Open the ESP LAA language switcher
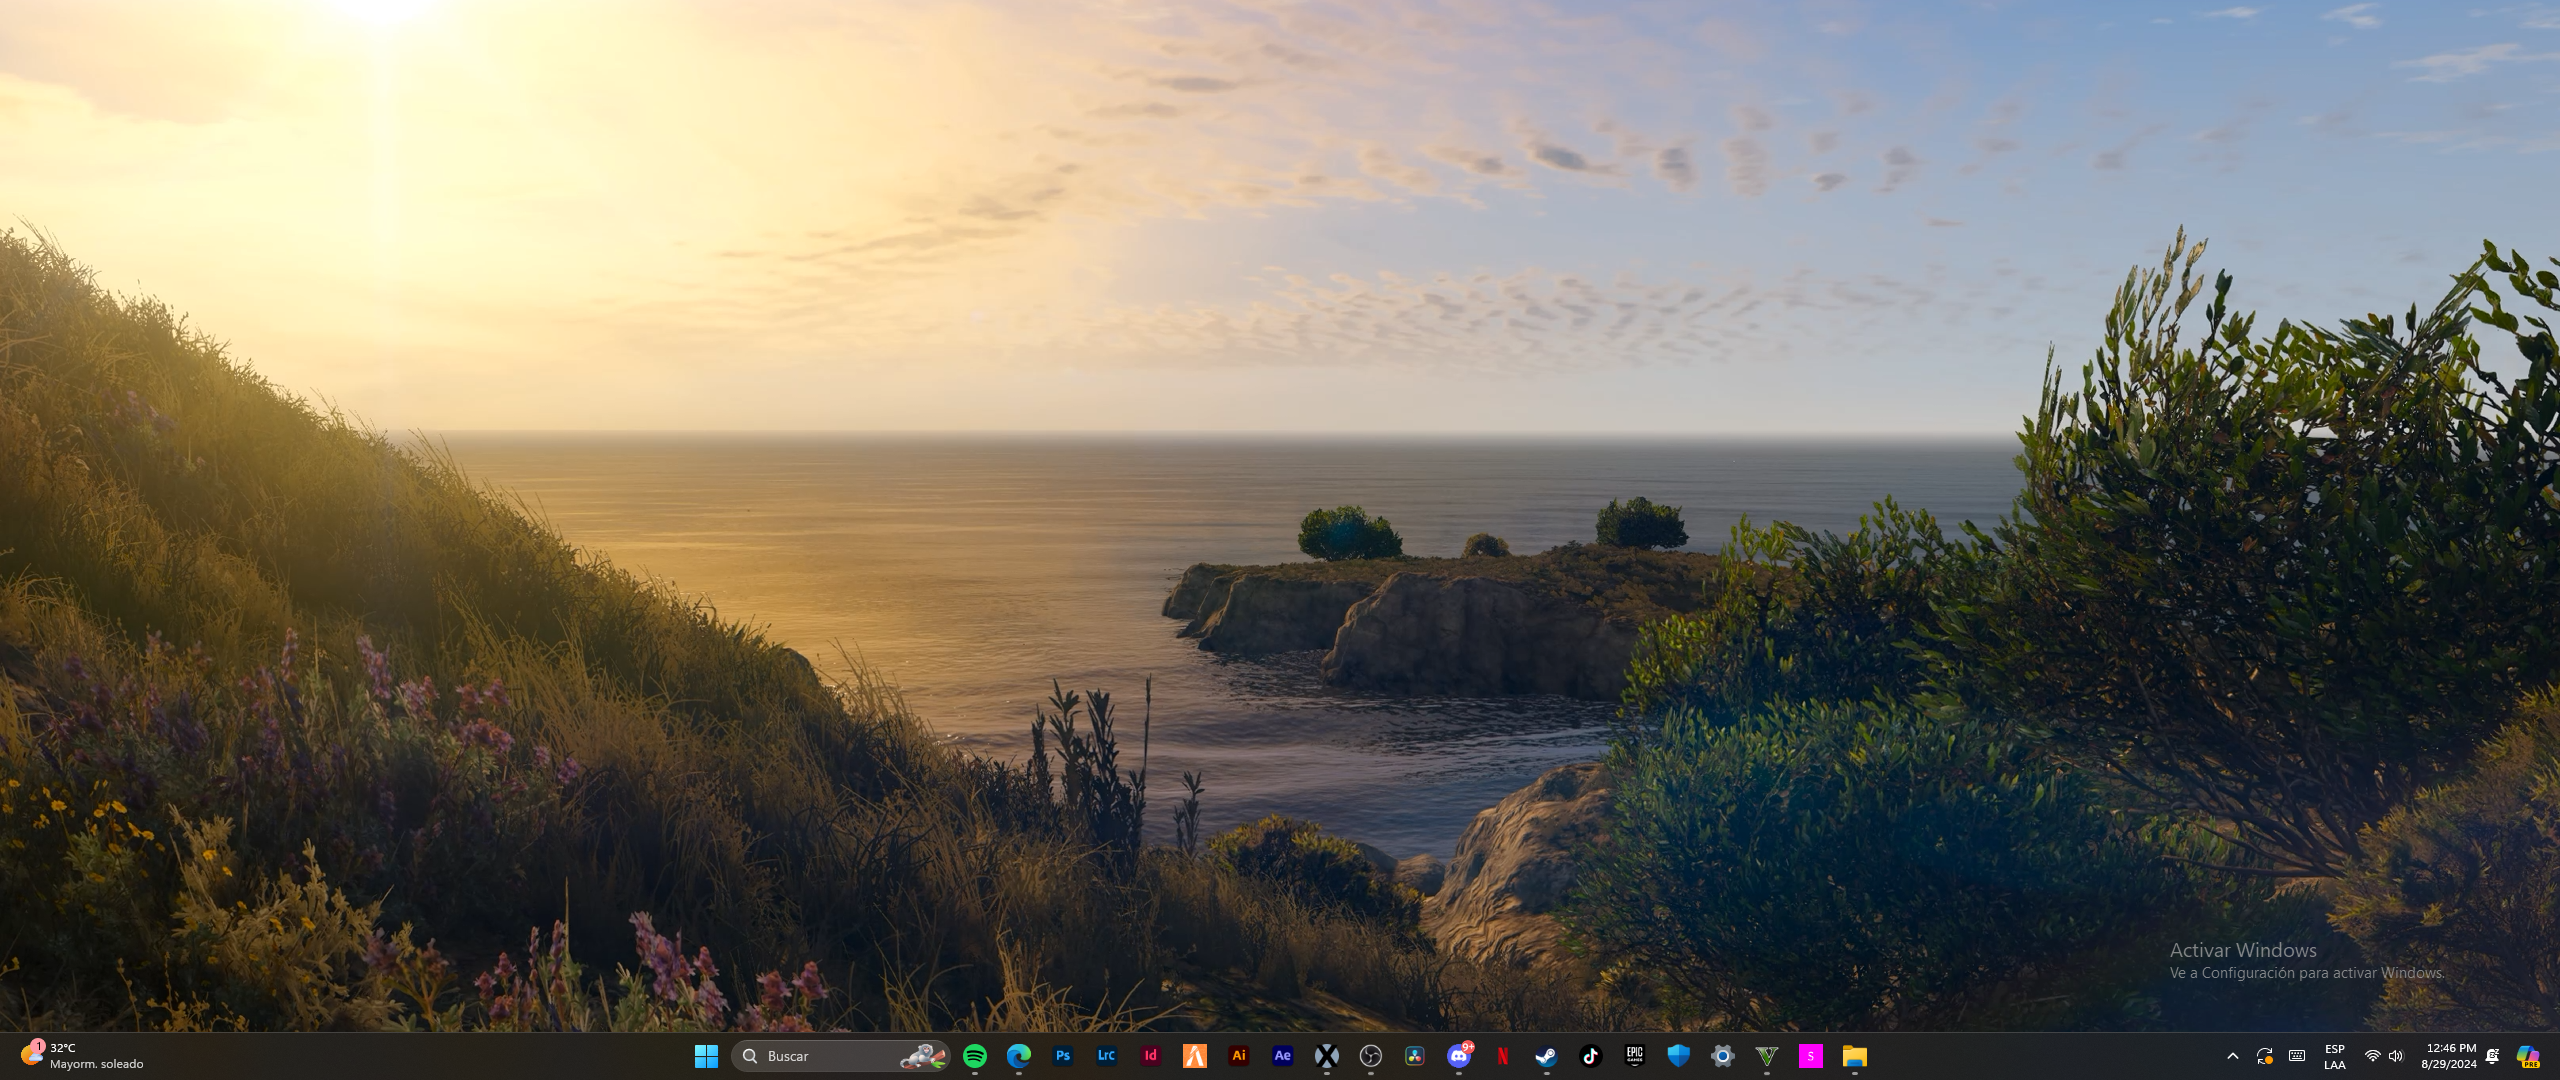The width and height of the screenshot is (2560, 1080). 2335,1056
